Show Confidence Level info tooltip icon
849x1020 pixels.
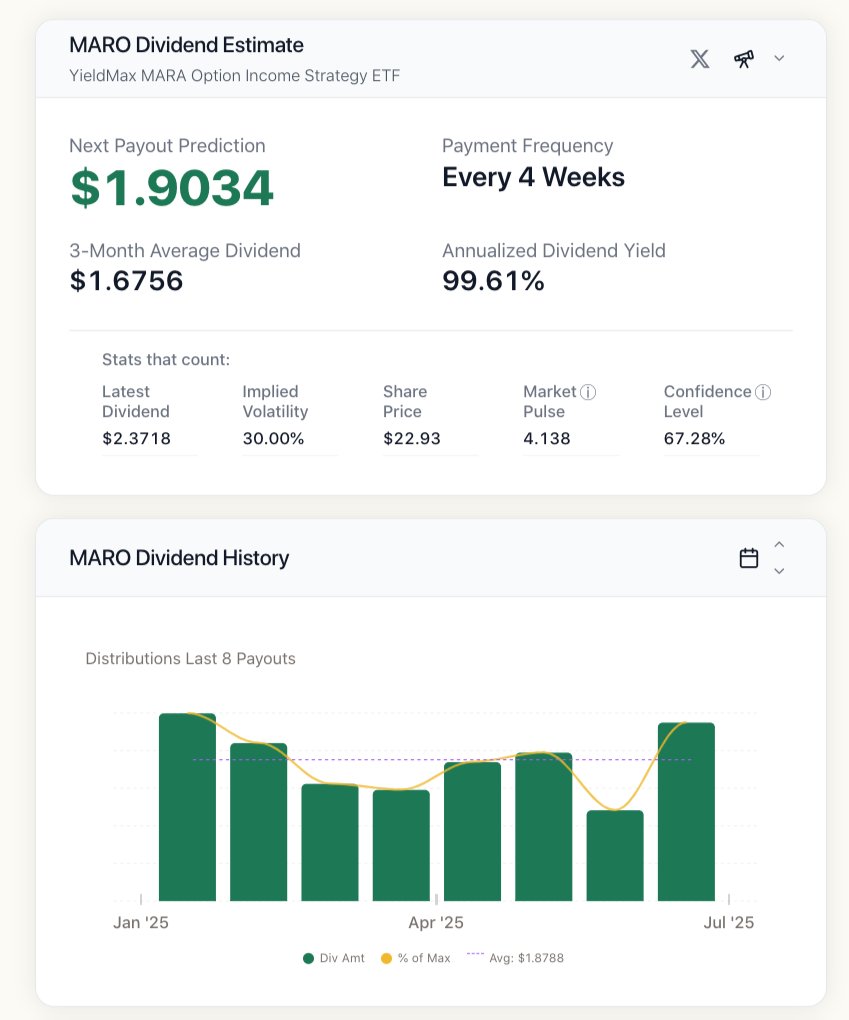pyautogui.click(x=763, y=392)
